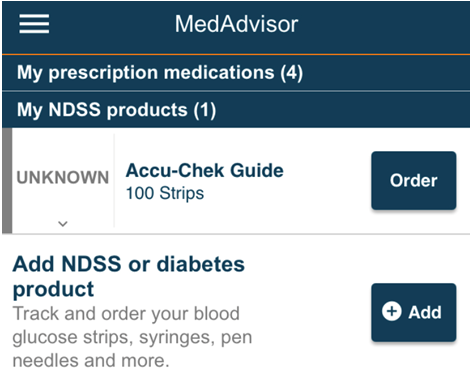Select the Accu-Chek Guide product name
This screenshot has width=470, height=384.
tap(205, 170)
